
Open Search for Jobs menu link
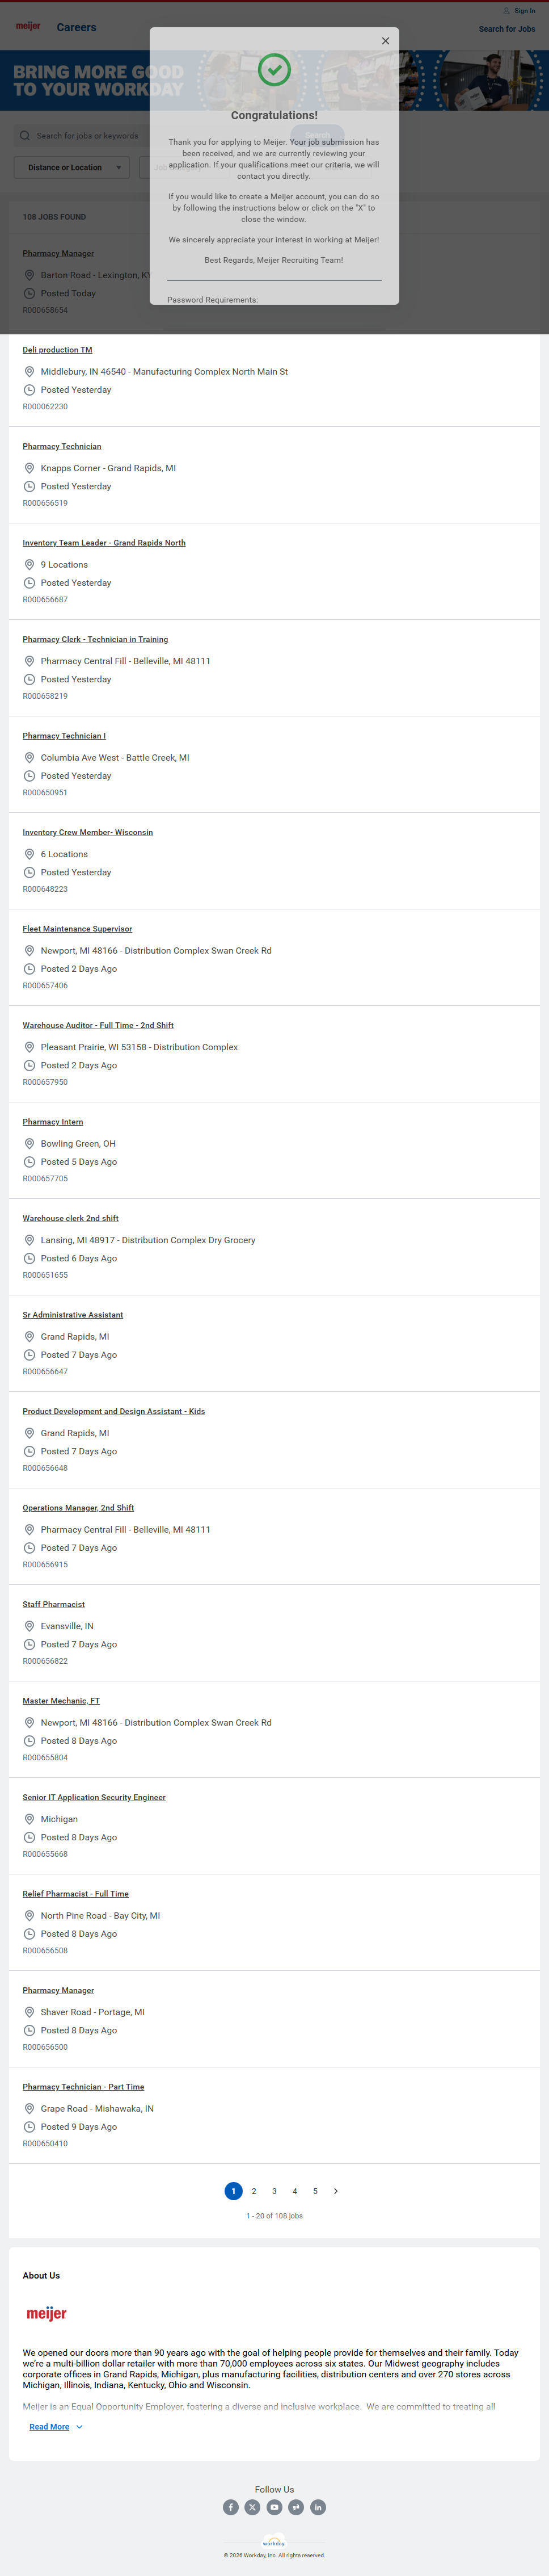(506, 29)
